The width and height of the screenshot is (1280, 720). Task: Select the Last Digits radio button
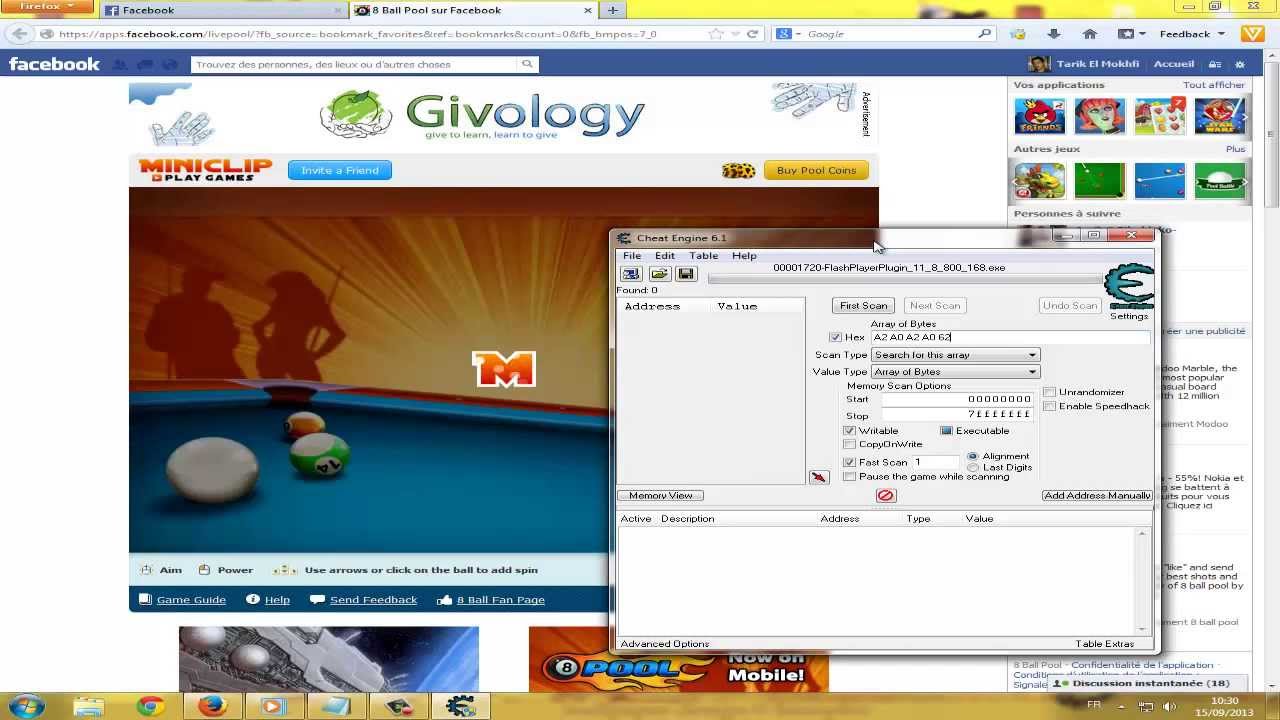point(973,468)
